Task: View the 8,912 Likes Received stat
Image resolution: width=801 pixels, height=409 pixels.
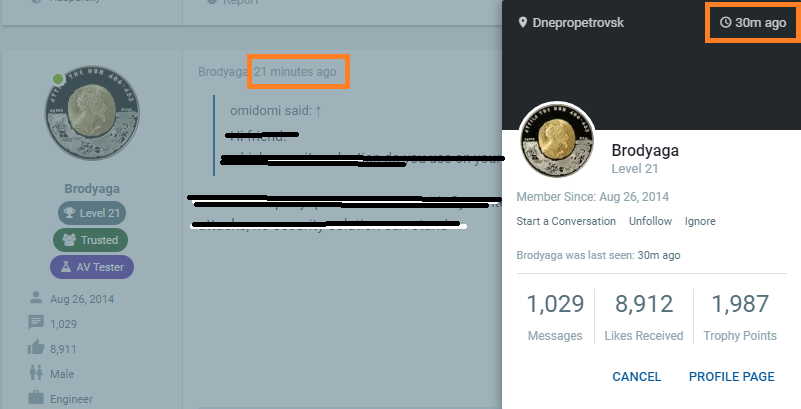Action: (644, 317)
